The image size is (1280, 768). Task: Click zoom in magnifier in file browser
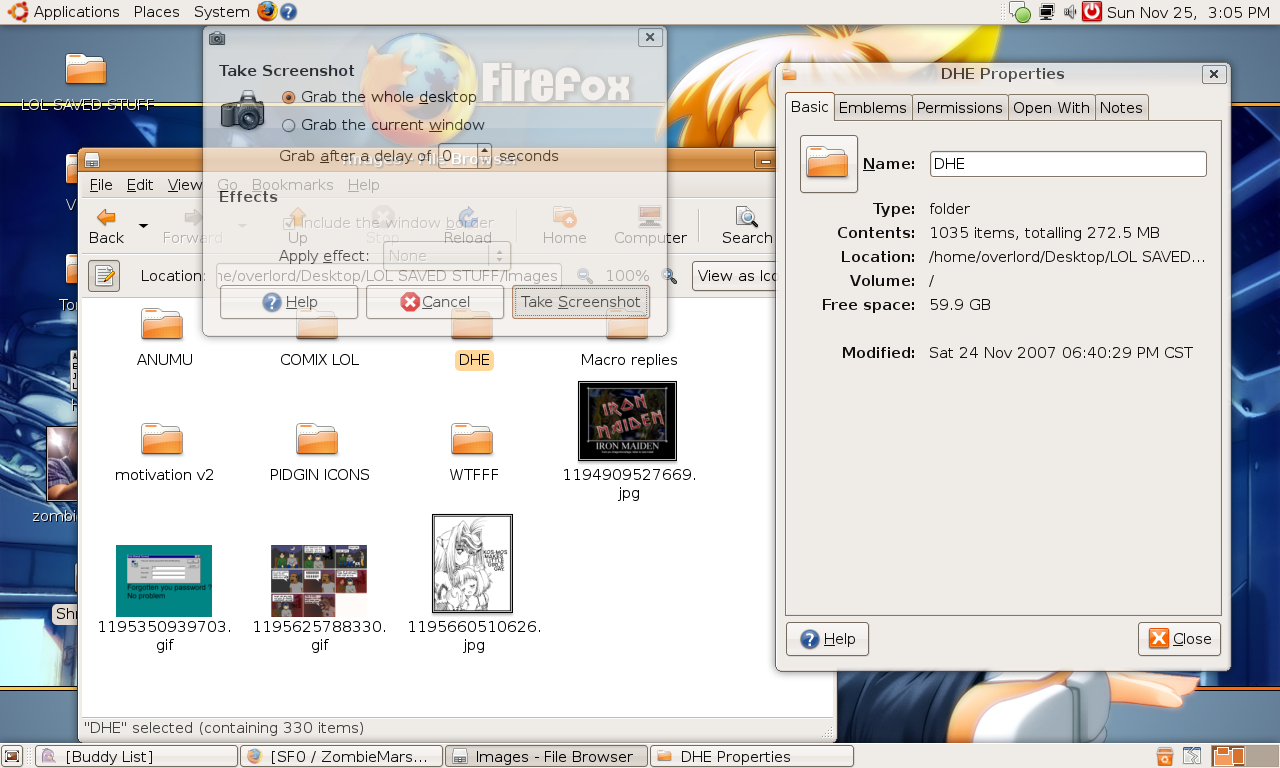point(670,276)
